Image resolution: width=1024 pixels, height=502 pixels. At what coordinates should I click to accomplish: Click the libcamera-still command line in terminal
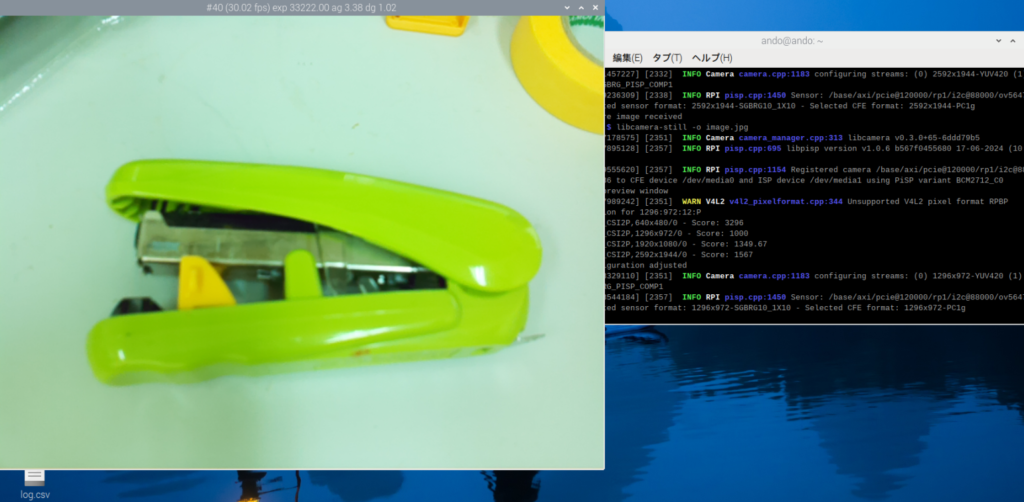[682, 127]
